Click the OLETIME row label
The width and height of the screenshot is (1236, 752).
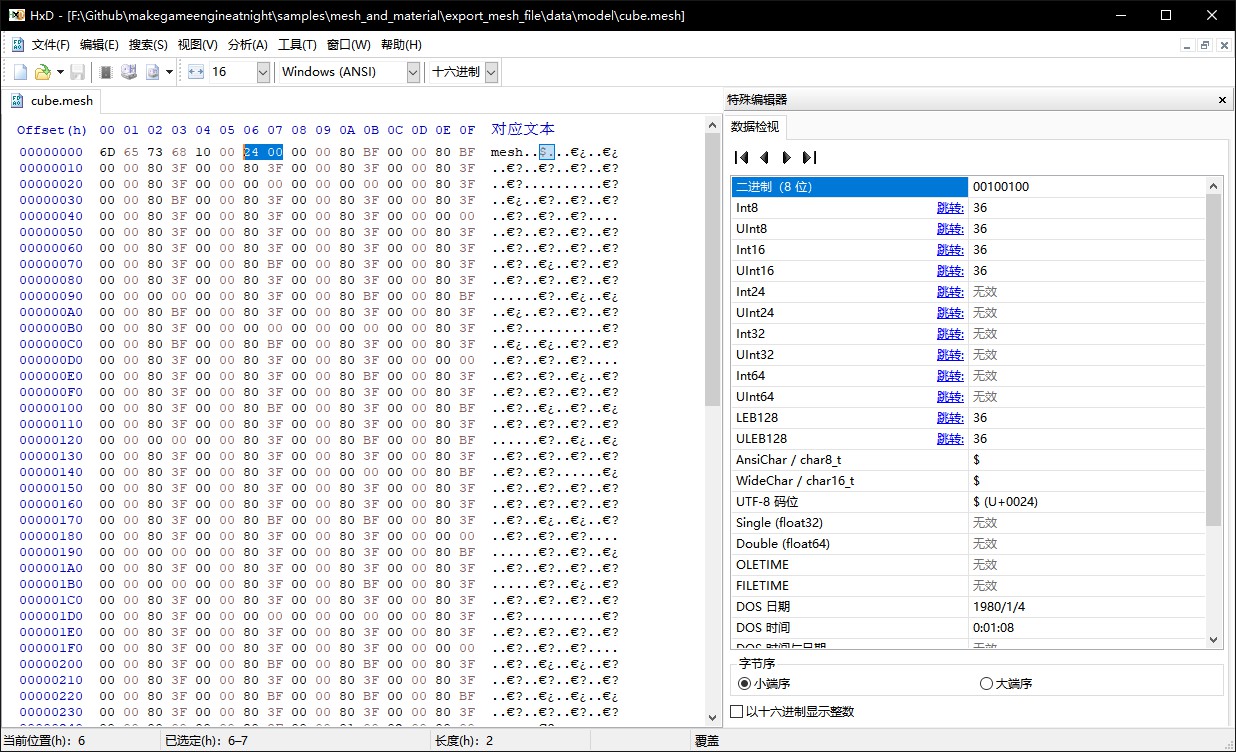coord(762,565)
